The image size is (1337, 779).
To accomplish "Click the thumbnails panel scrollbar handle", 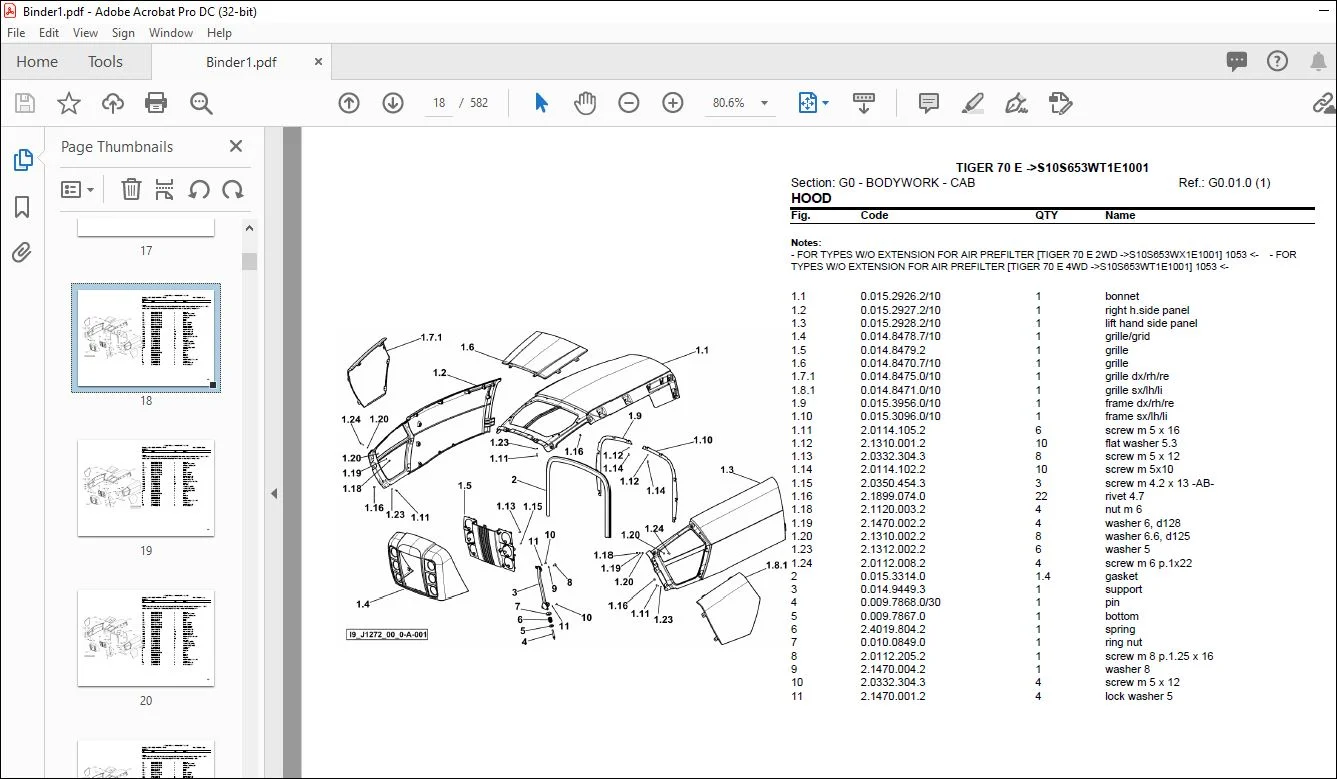I will click(249, 262).
